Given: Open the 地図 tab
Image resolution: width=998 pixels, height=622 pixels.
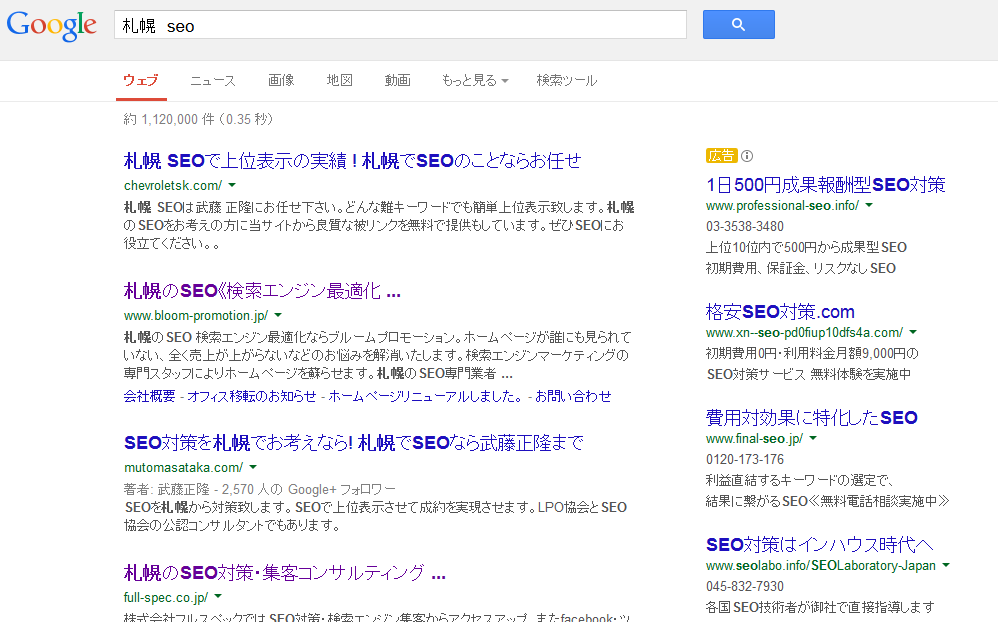Looking at the screenshot, I should click(339, 80).
